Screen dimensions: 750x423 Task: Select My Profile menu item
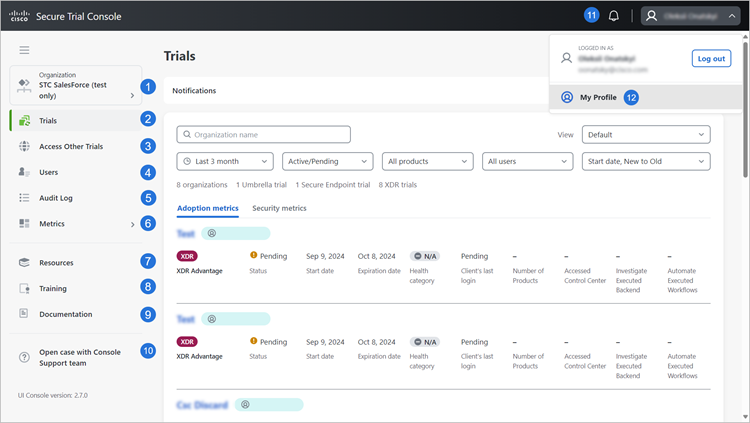646,97
